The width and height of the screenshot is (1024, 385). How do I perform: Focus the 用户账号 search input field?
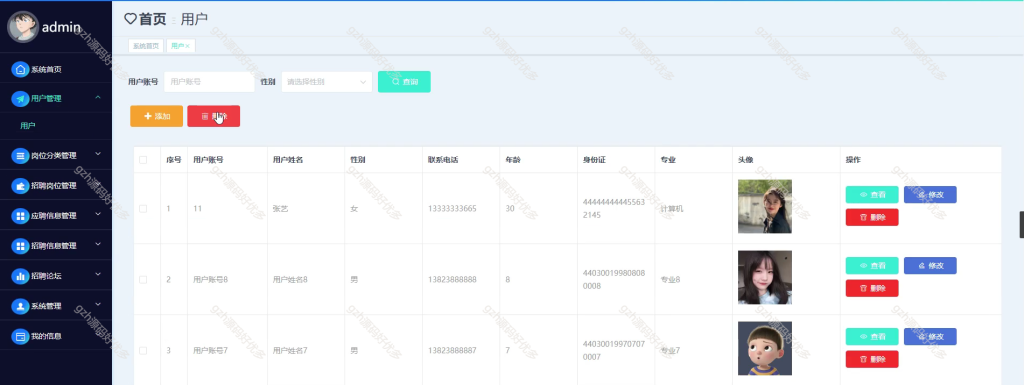209,82
